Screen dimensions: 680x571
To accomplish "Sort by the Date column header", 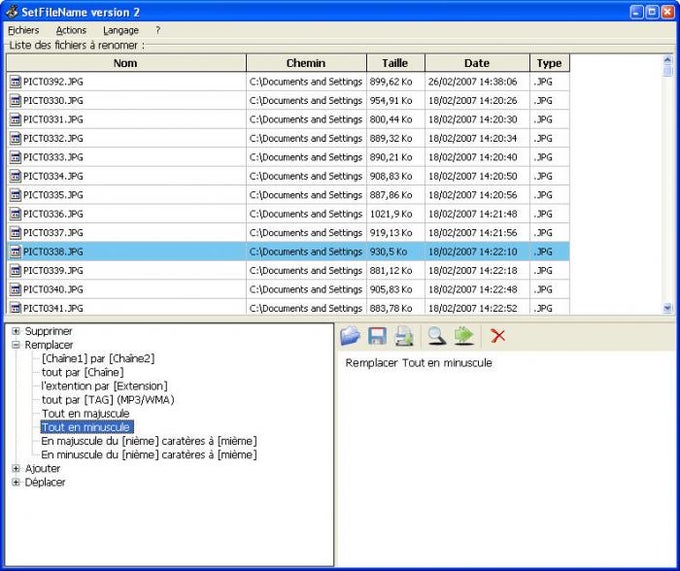I will point(477,63).
